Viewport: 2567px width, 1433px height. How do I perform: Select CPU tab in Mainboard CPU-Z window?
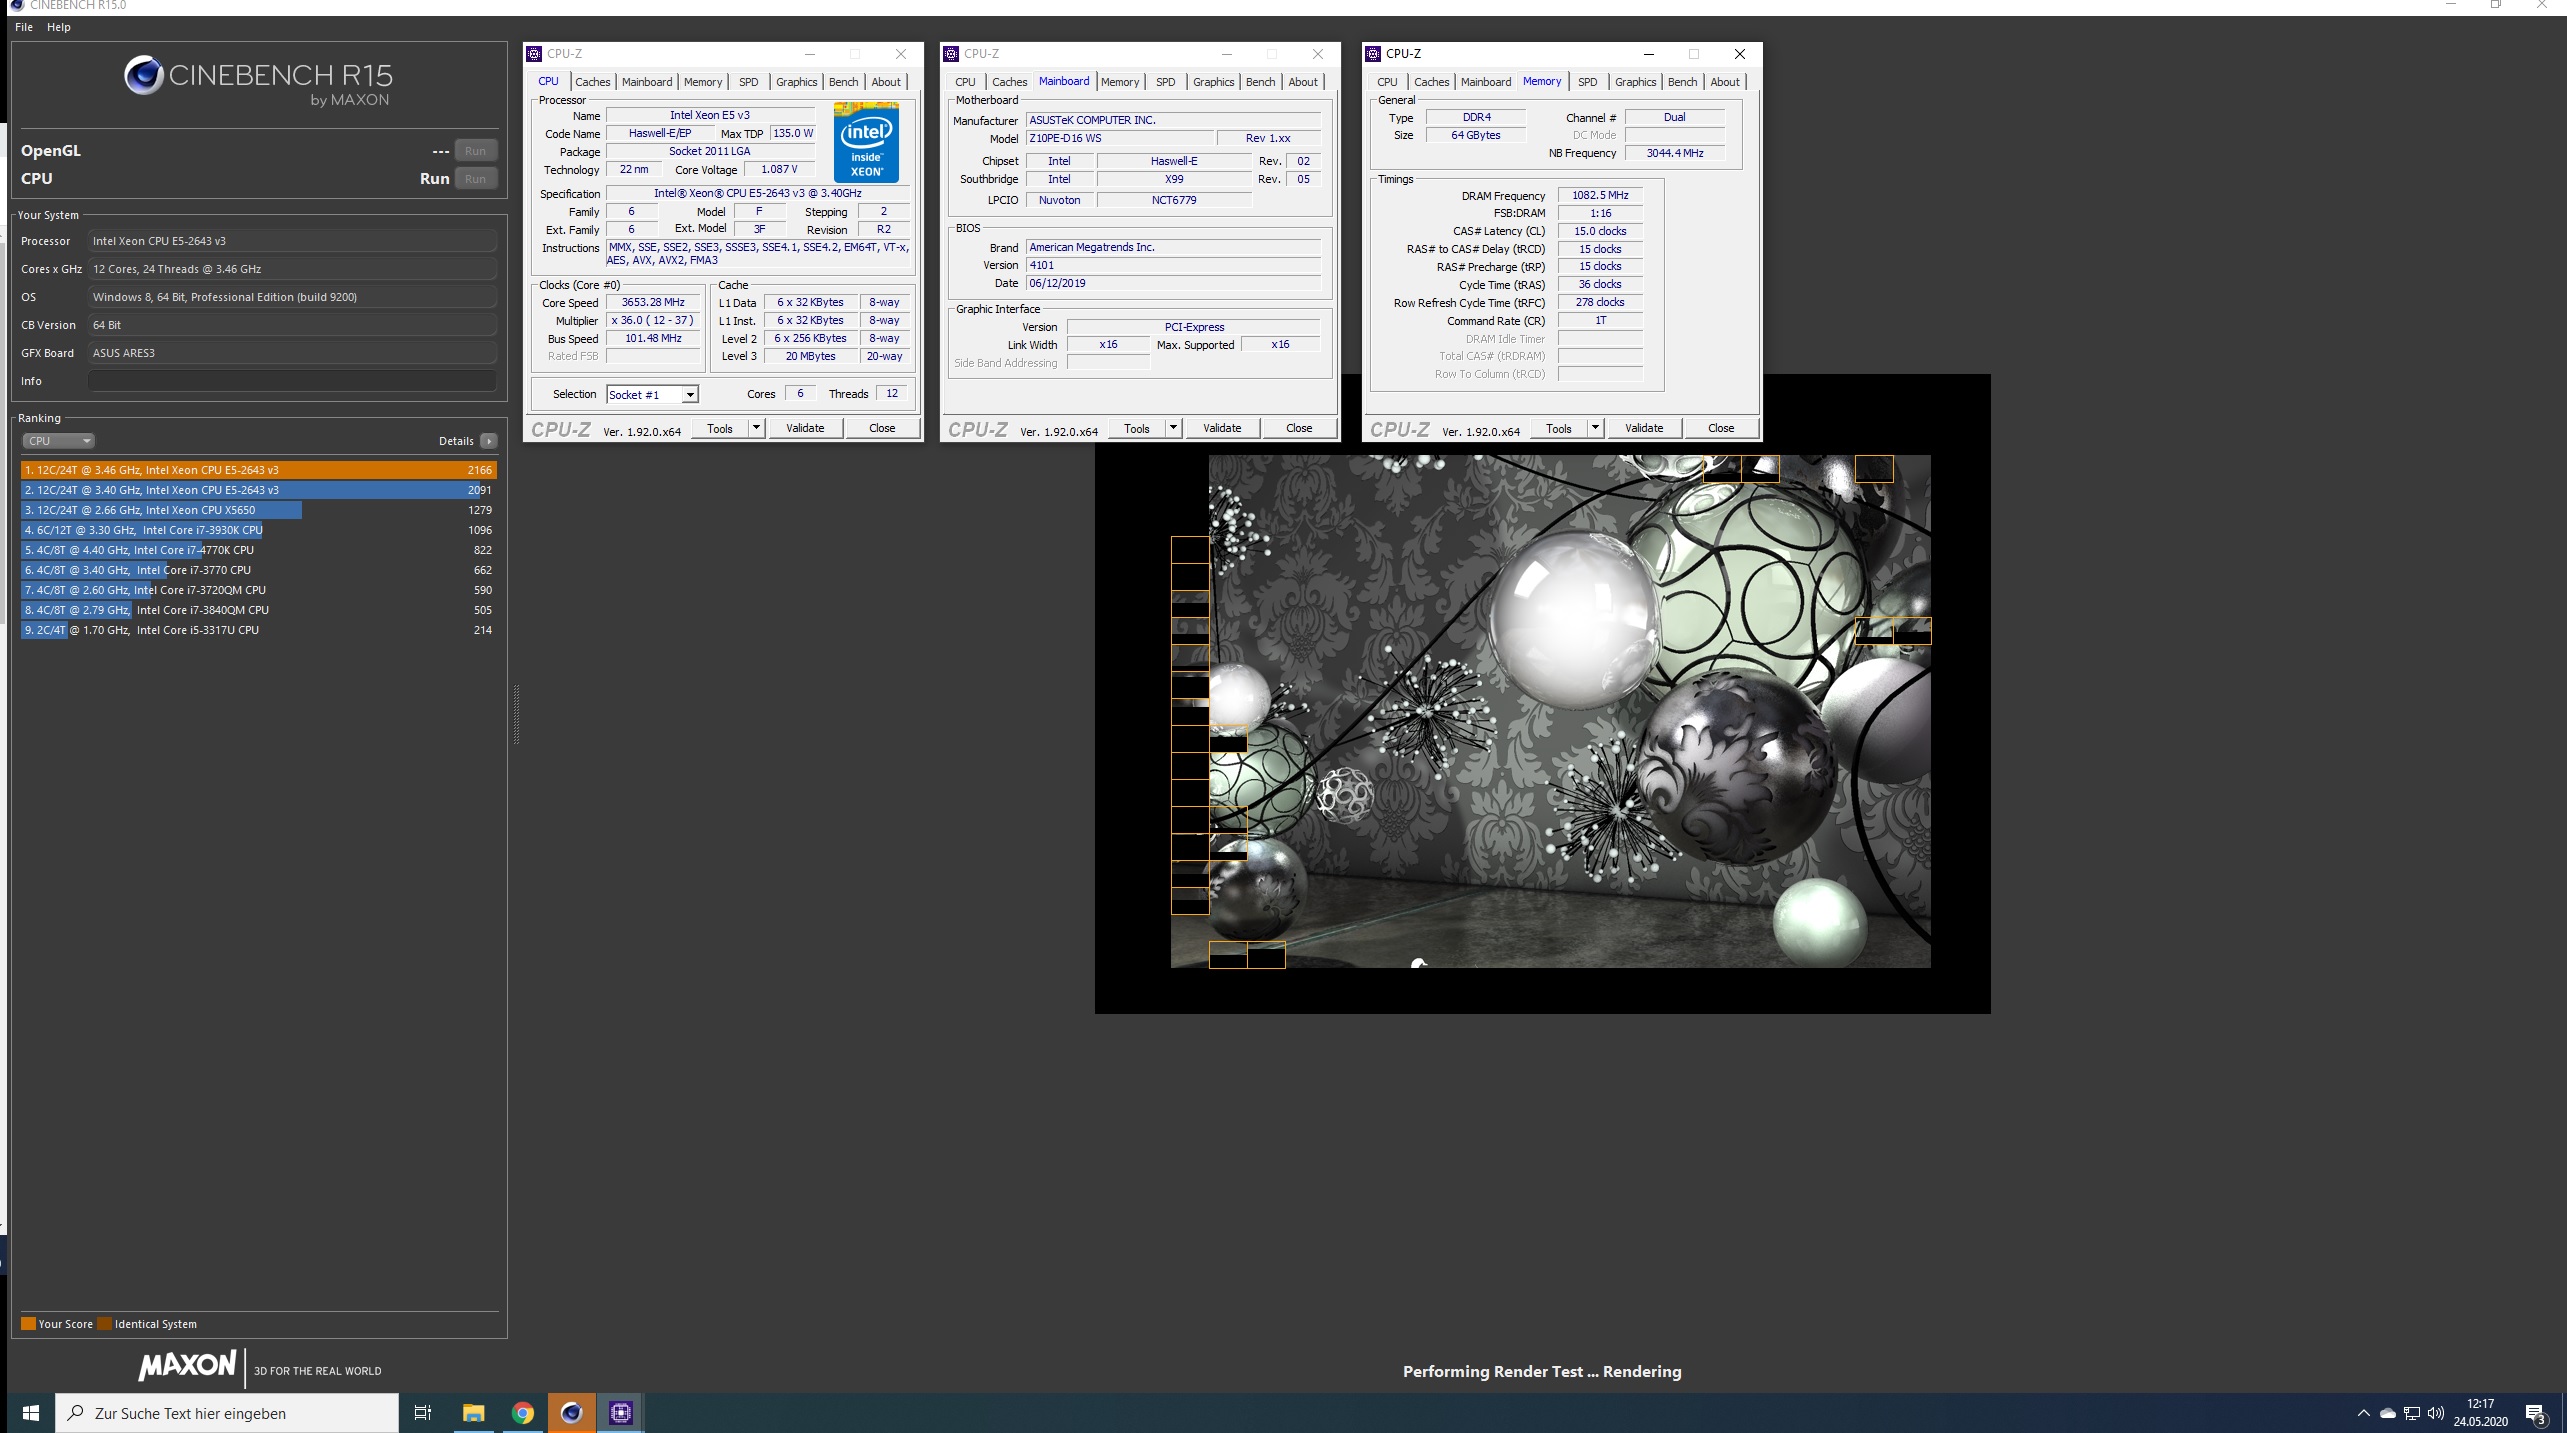coord(965,82)
